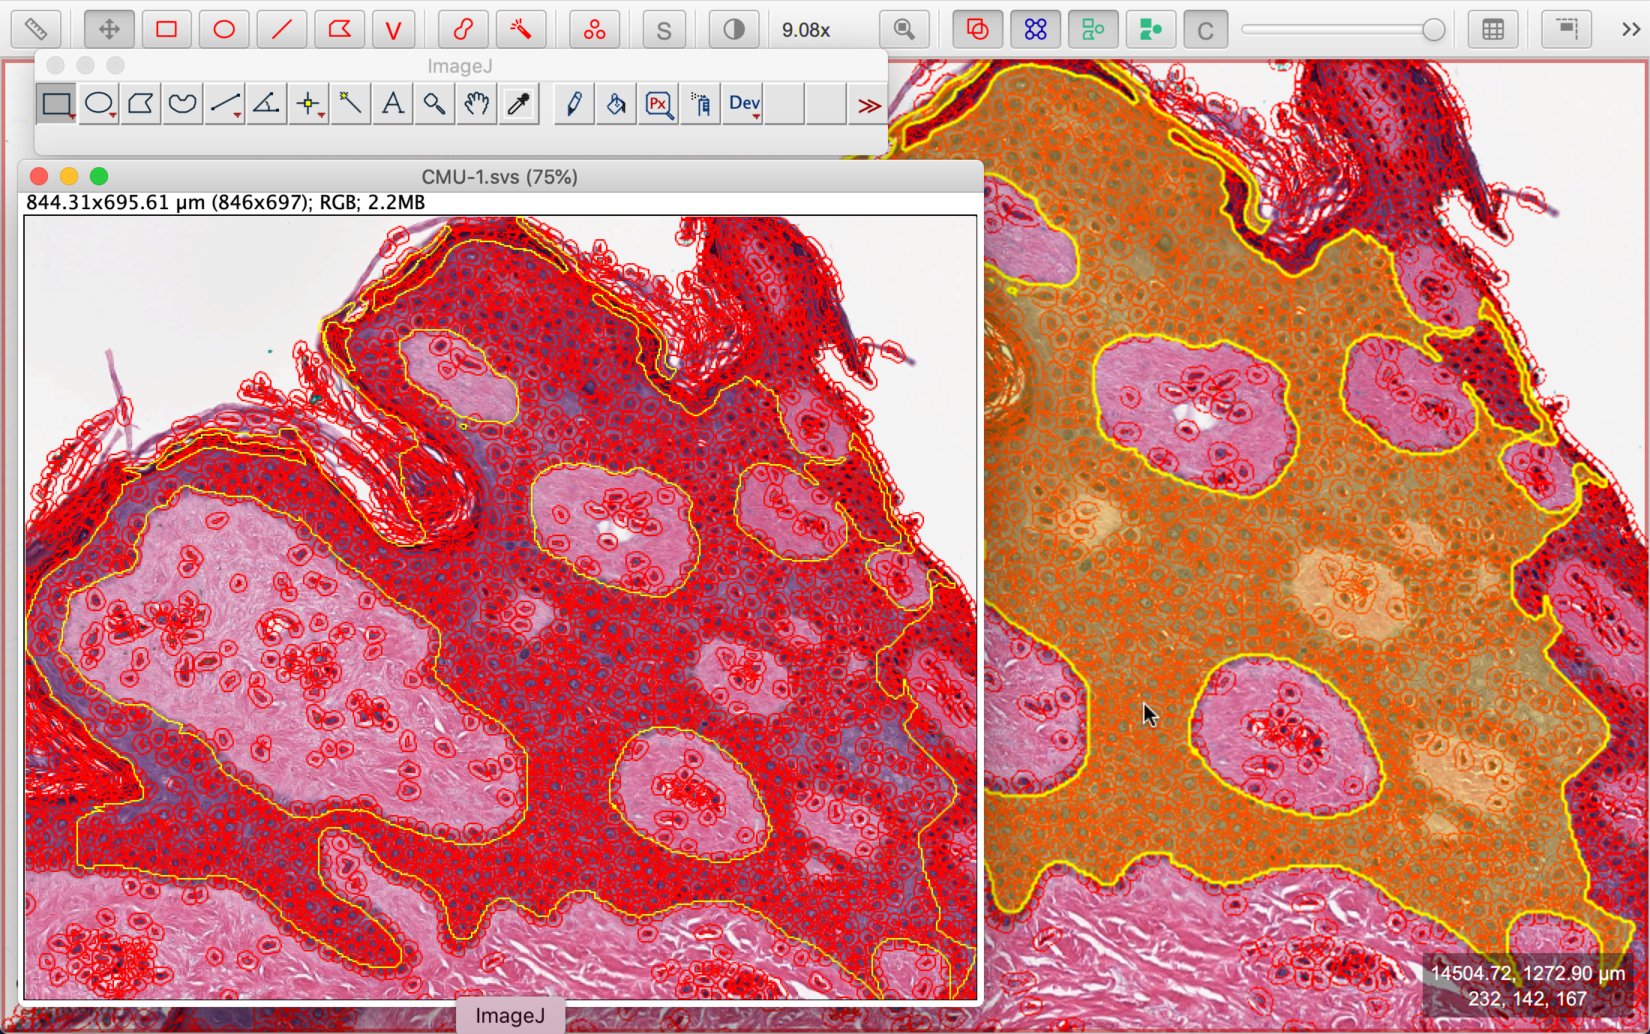Select ImageJ Pixel inspector Px tool

click(x=659, y=103)
